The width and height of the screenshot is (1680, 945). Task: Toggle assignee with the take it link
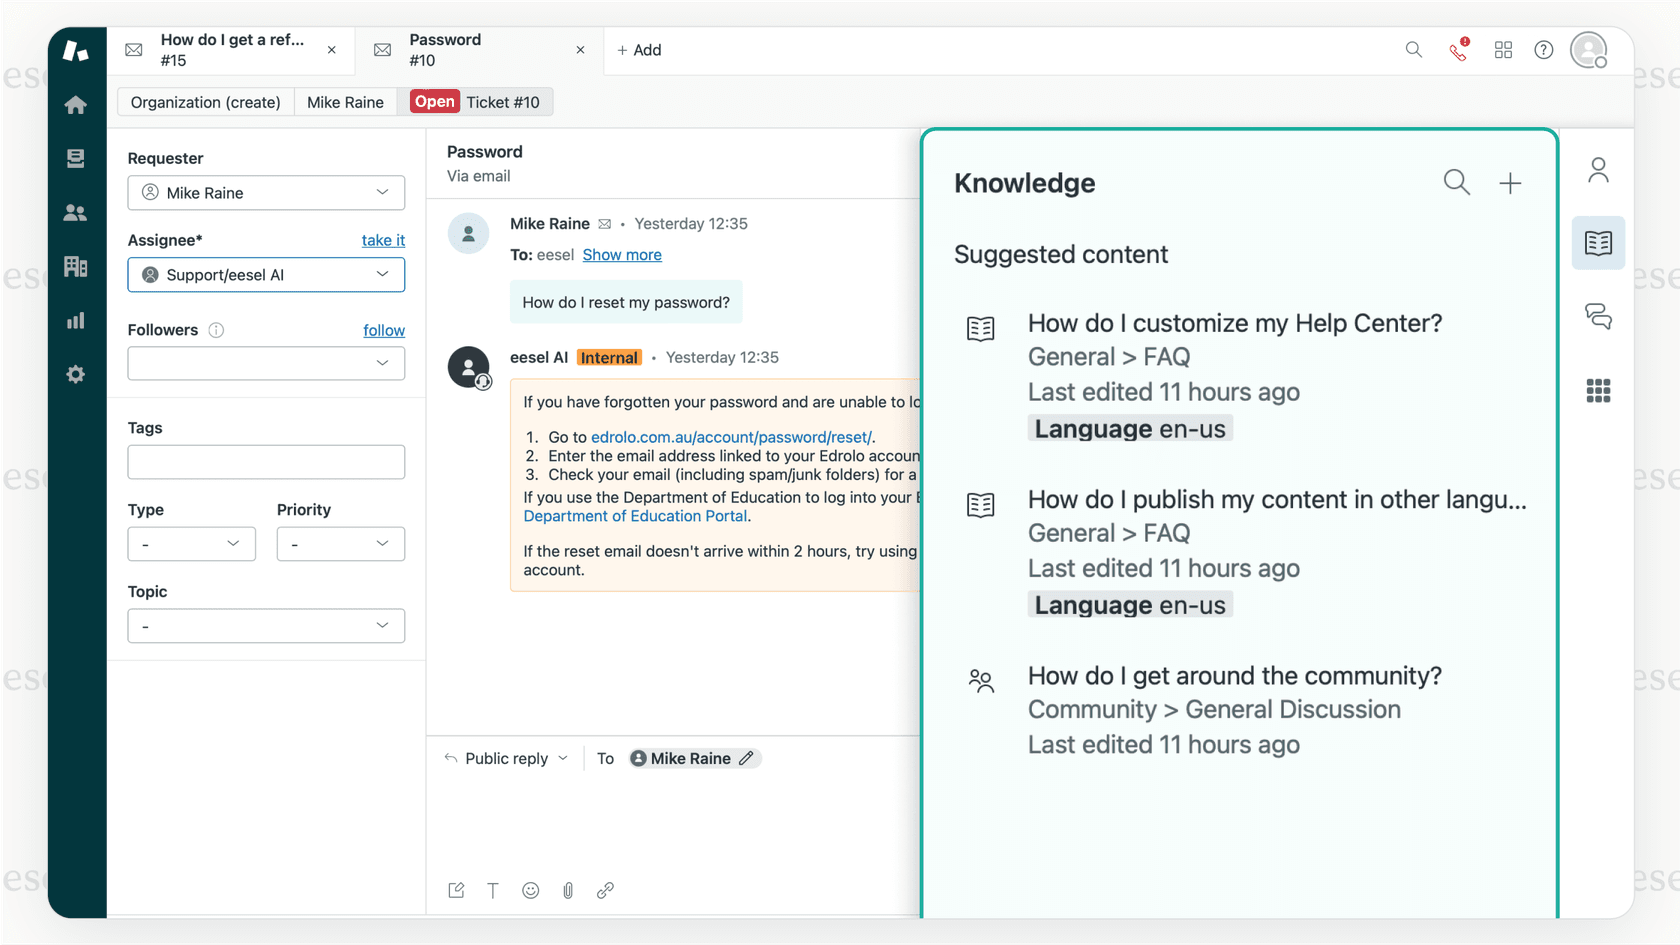coord(383,240)
